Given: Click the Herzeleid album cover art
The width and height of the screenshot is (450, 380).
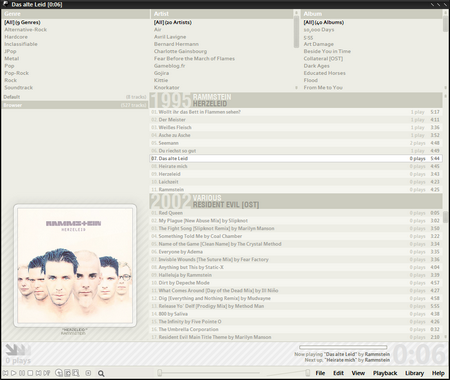Looking at the screenshot, I should (x=75, y=266).
